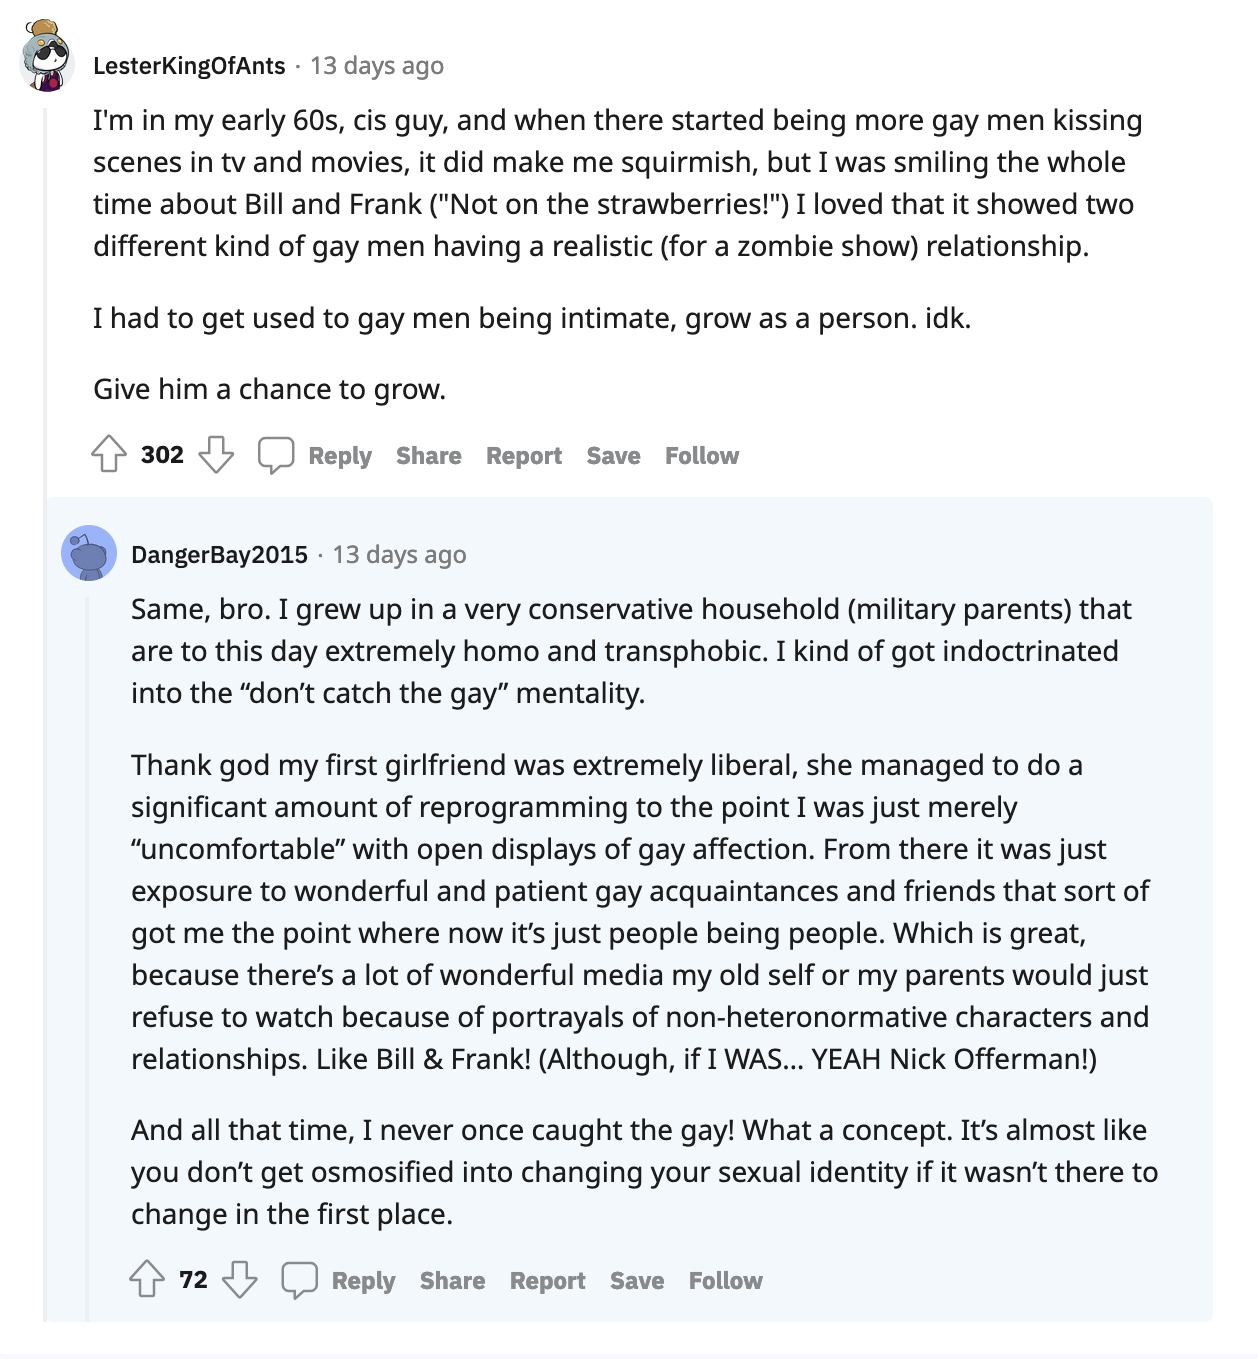Open DangerBay2015's avatar profile
The height and width of the screenshot is (1359, 1258).
point(89,553)
